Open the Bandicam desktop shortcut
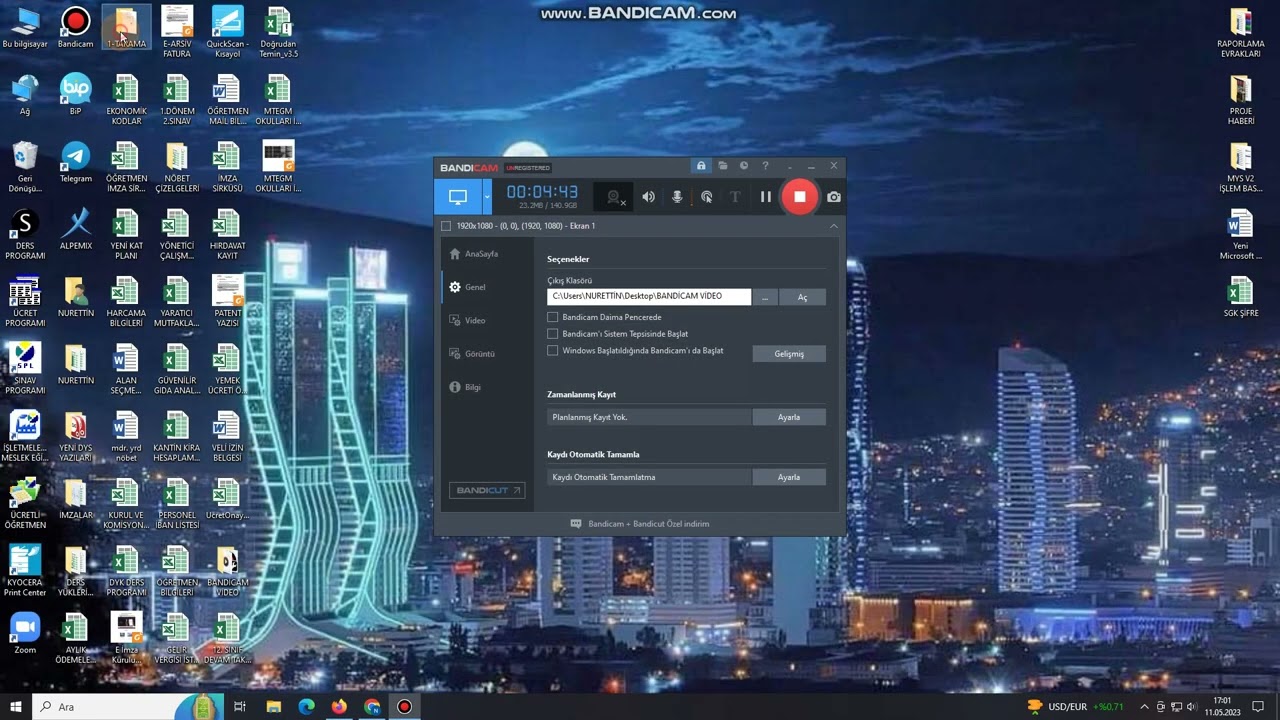1280x720 pixels. pos(75,29)
